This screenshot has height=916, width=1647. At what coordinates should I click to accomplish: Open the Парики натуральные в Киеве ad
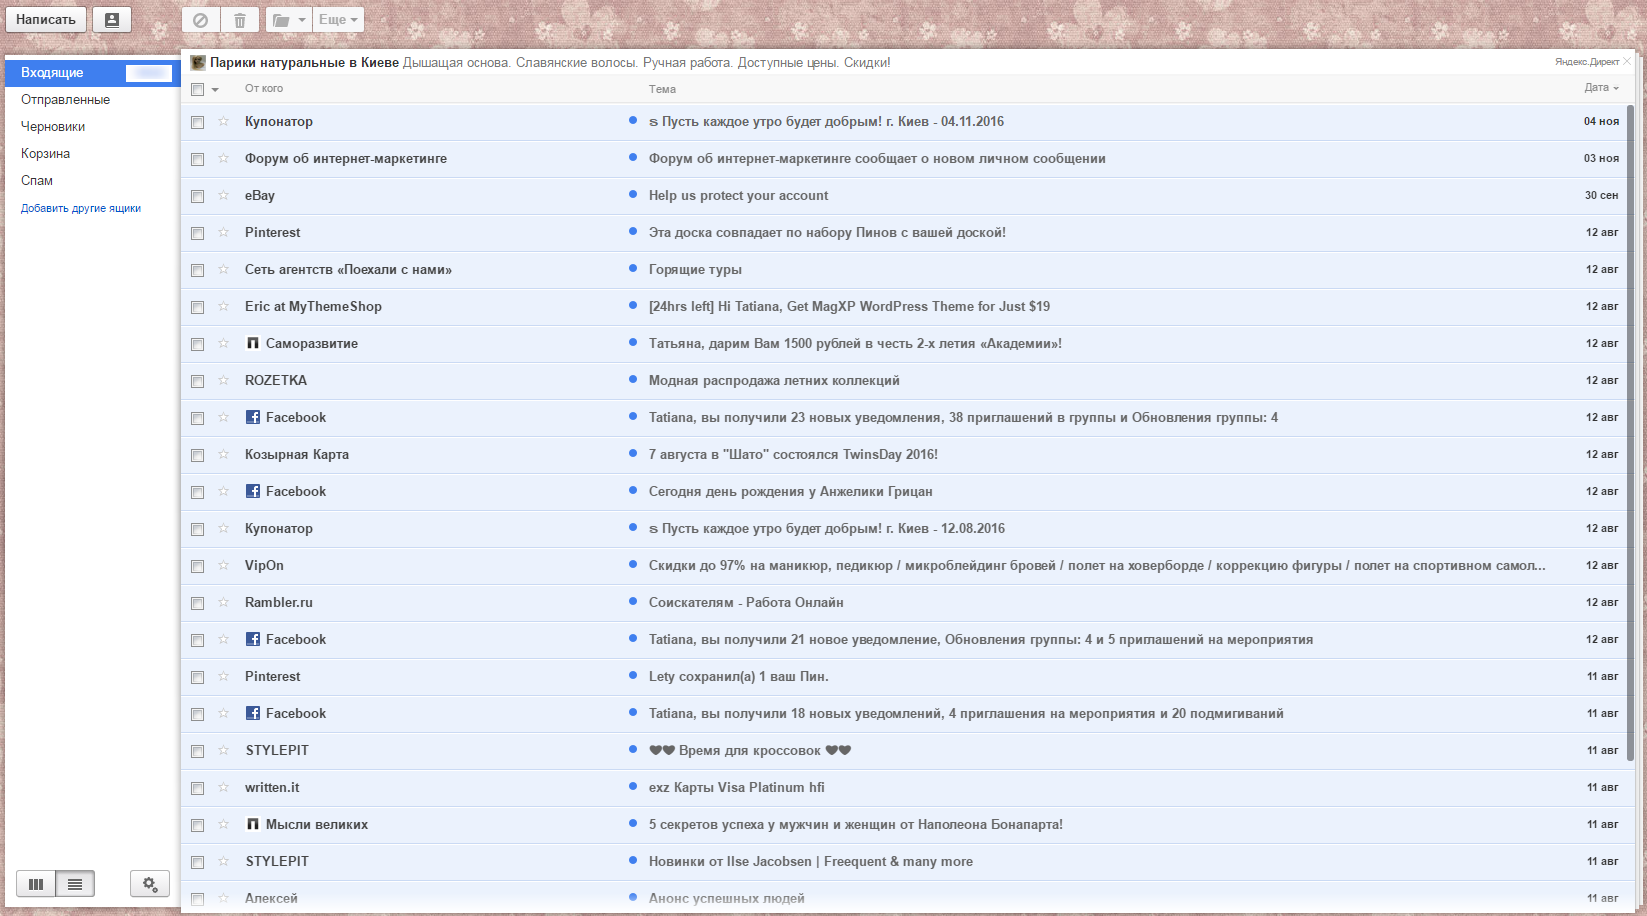tap(304, 62)
